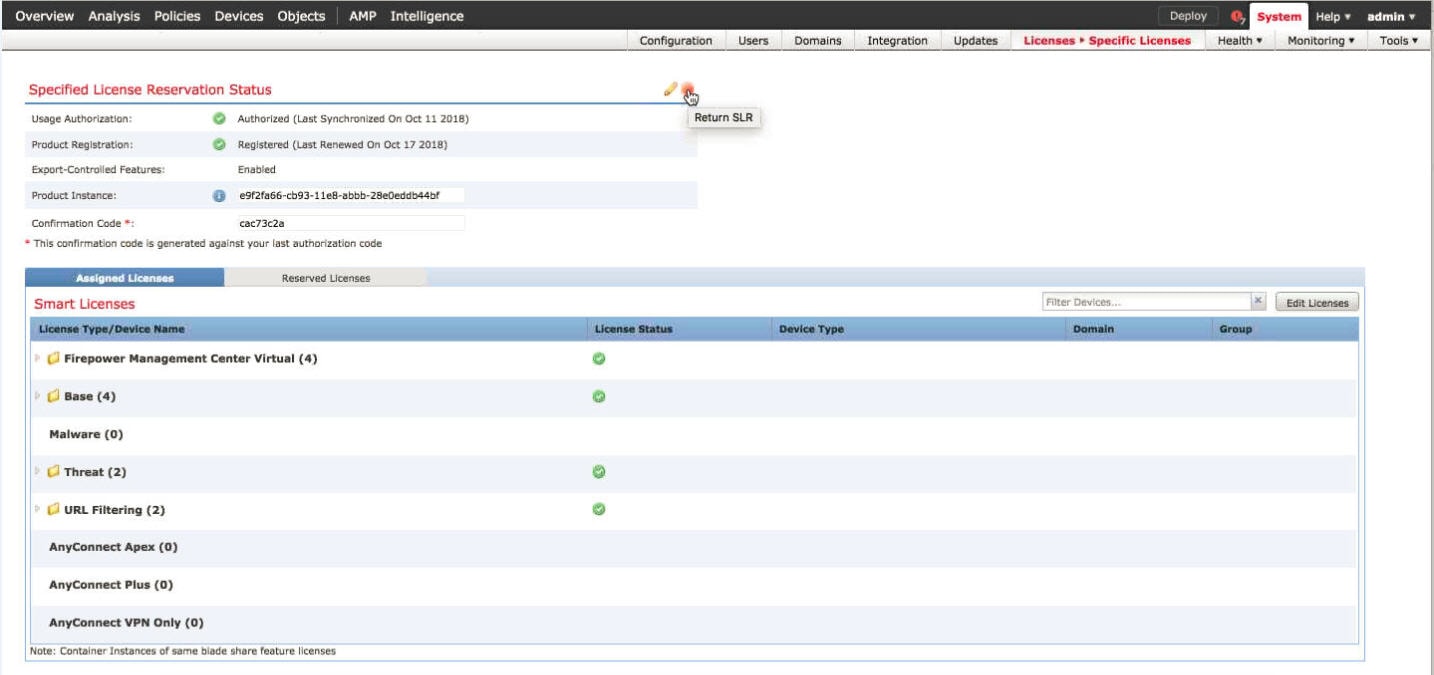Switch to the Reserved Licenses tab
The height and width of the screenshot is (675, 1434).
pos(326,278)
